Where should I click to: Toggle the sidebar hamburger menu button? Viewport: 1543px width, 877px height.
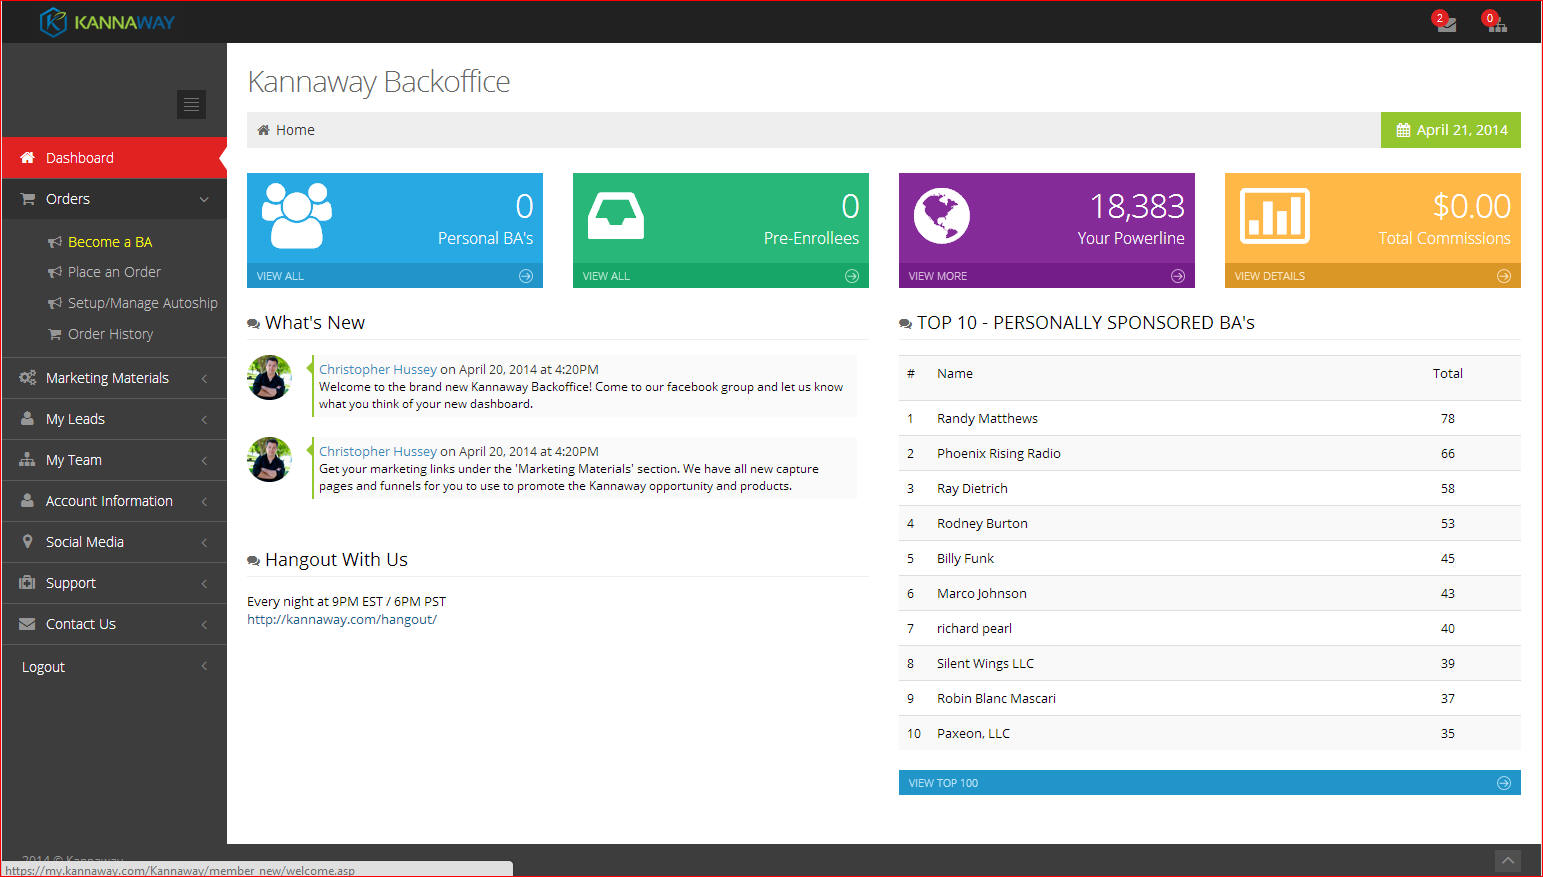191,104
